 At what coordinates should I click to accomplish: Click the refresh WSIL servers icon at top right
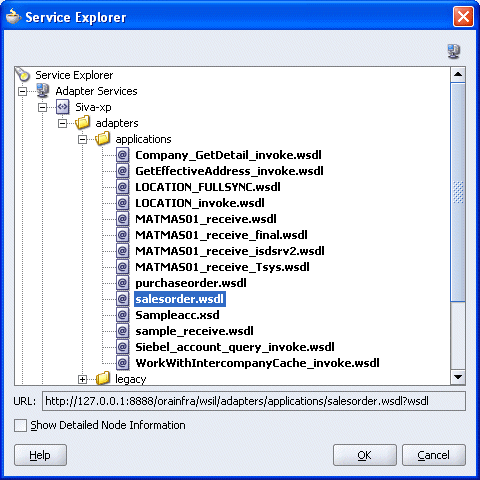pyautogui.click(x=453, y=51)
